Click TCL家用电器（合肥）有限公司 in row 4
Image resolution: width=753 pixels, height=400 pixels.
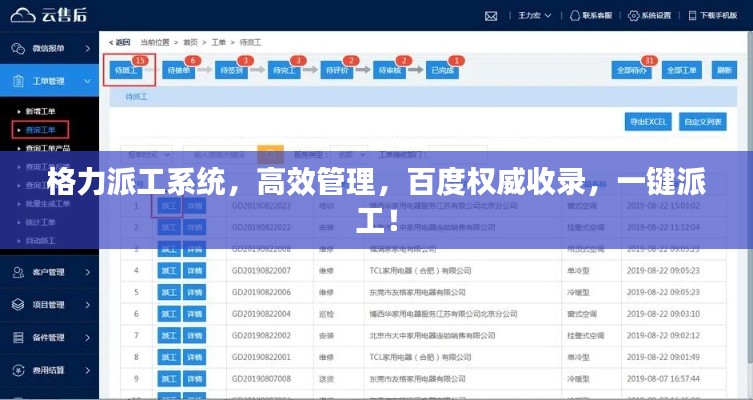coord(420,271)
